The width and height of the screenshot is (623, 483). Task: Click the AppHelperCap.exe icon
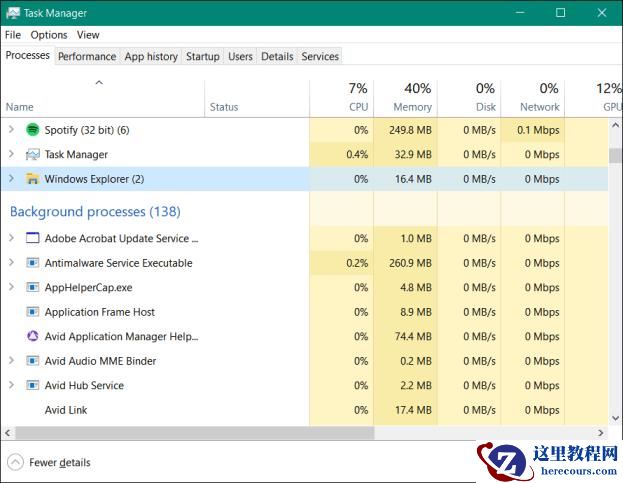[x=33, y=287]
